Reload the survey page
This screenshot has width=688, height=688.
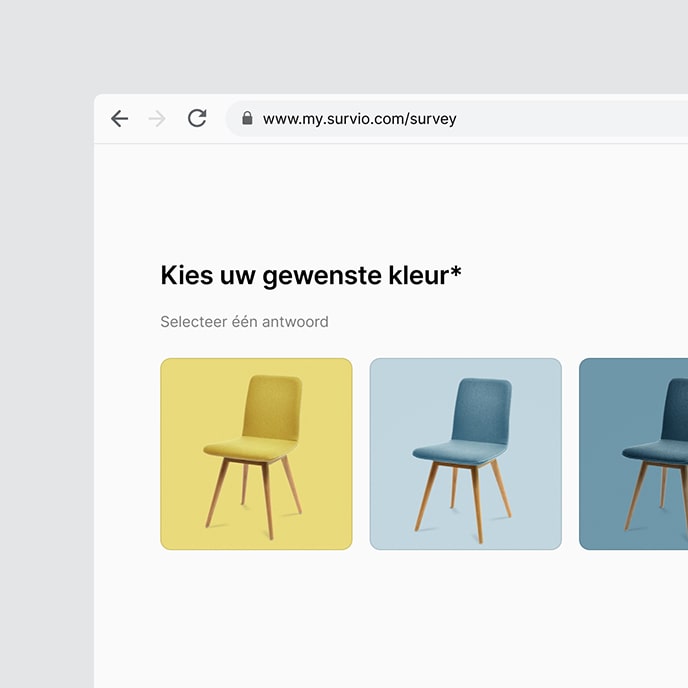pyautogui.click(x=197, y=119)
